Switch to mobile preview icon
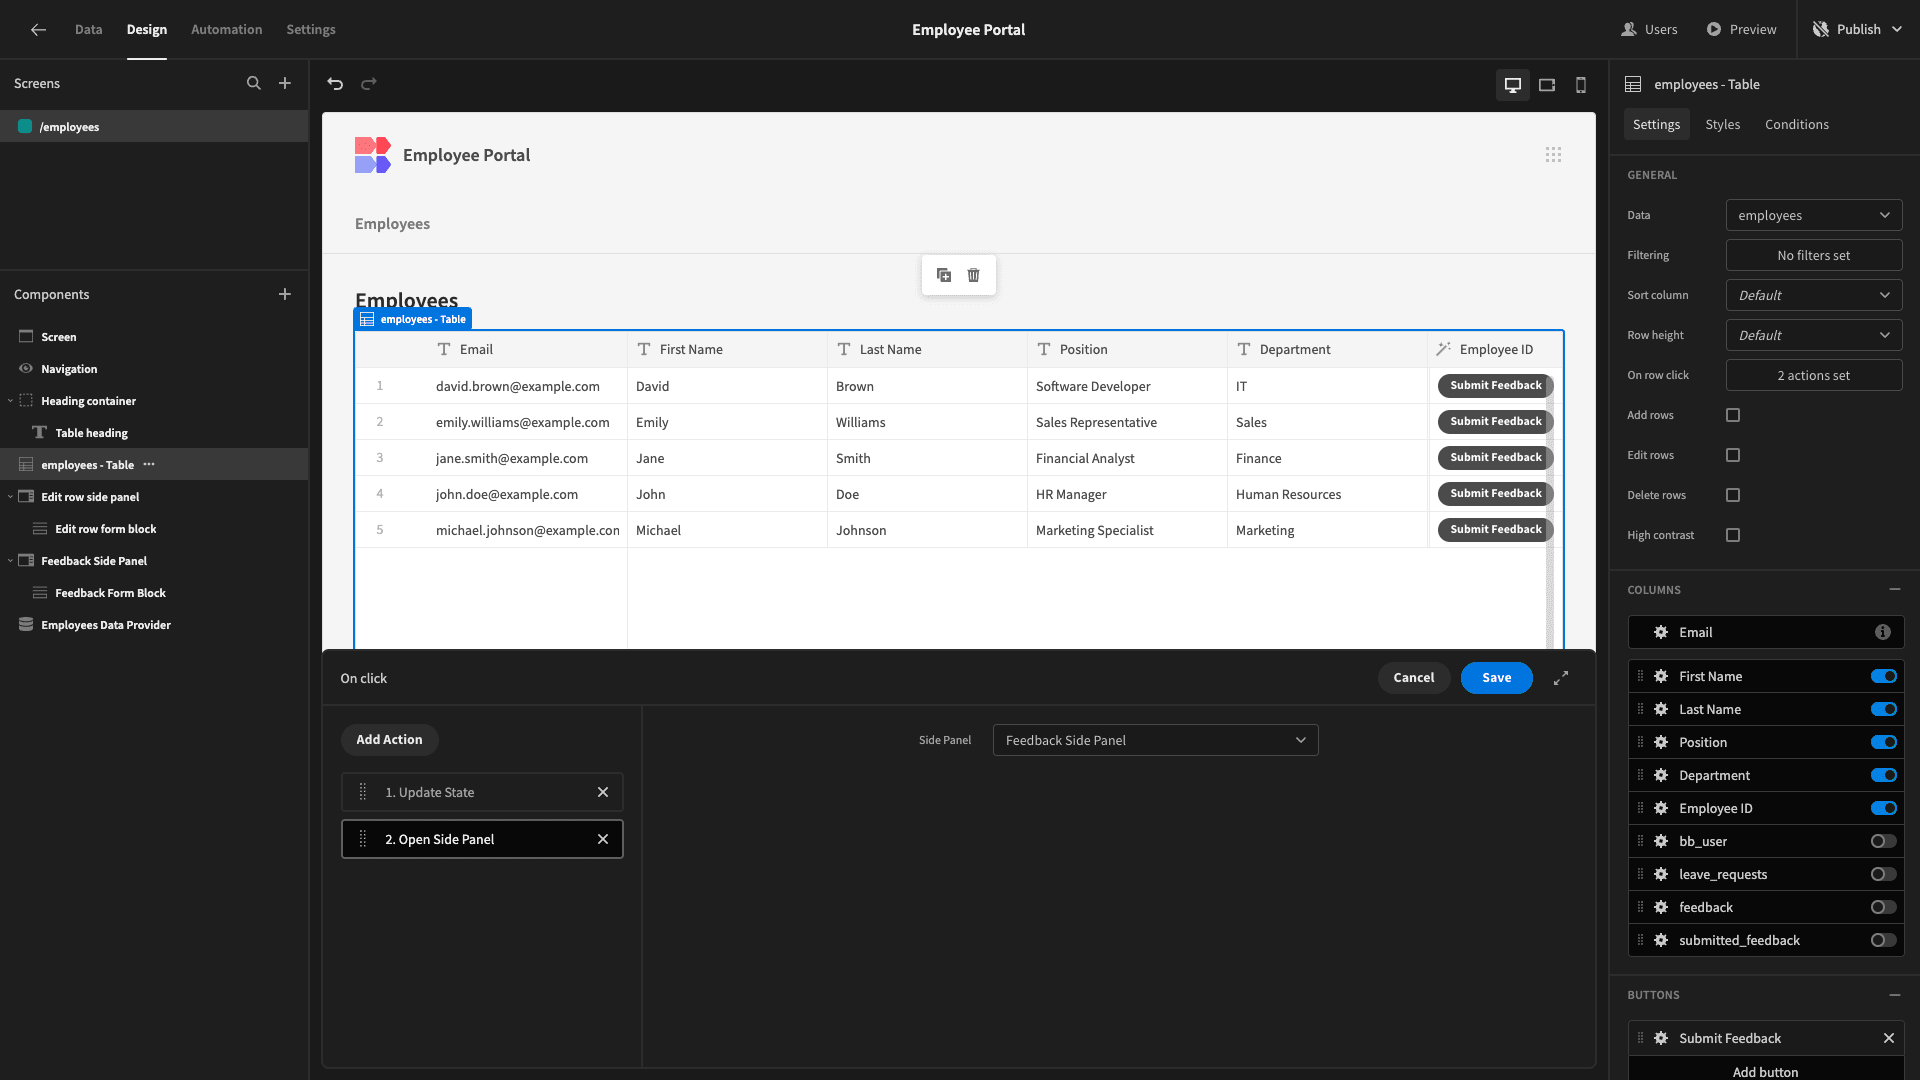 click(x=1581, y=85)
